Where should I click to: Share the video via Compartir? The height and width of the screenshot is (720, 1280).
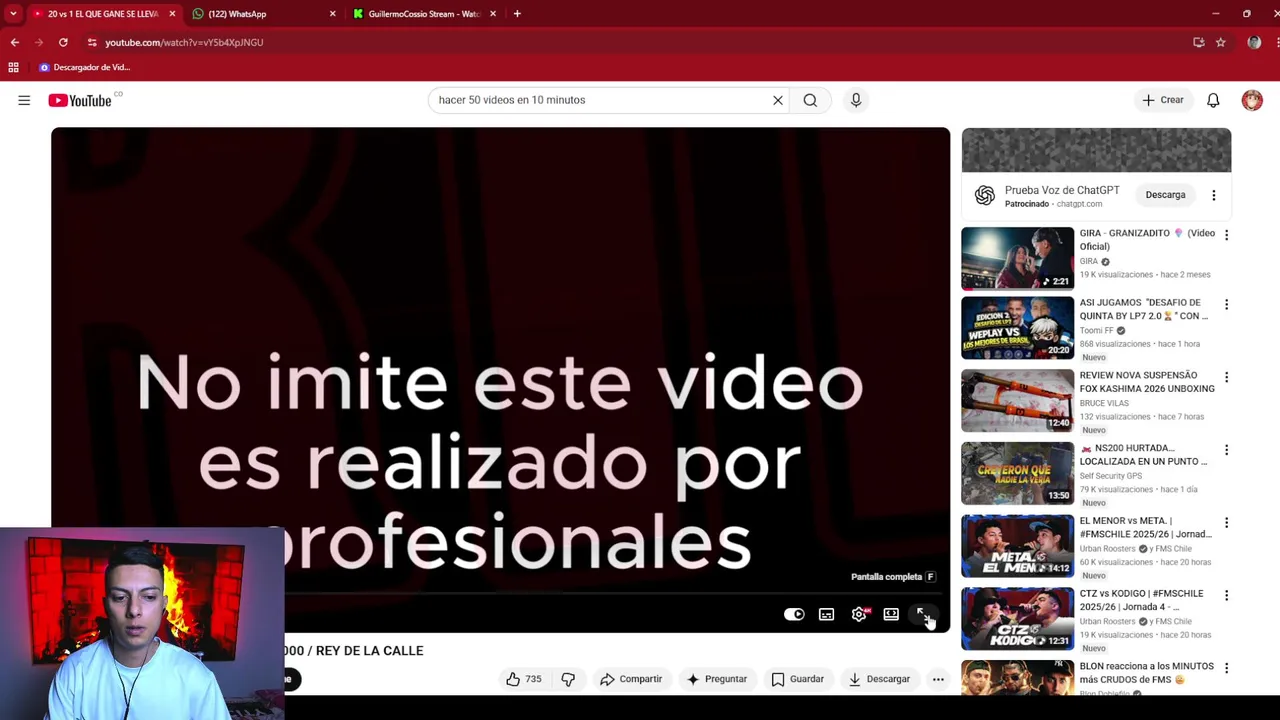point(631,679)
